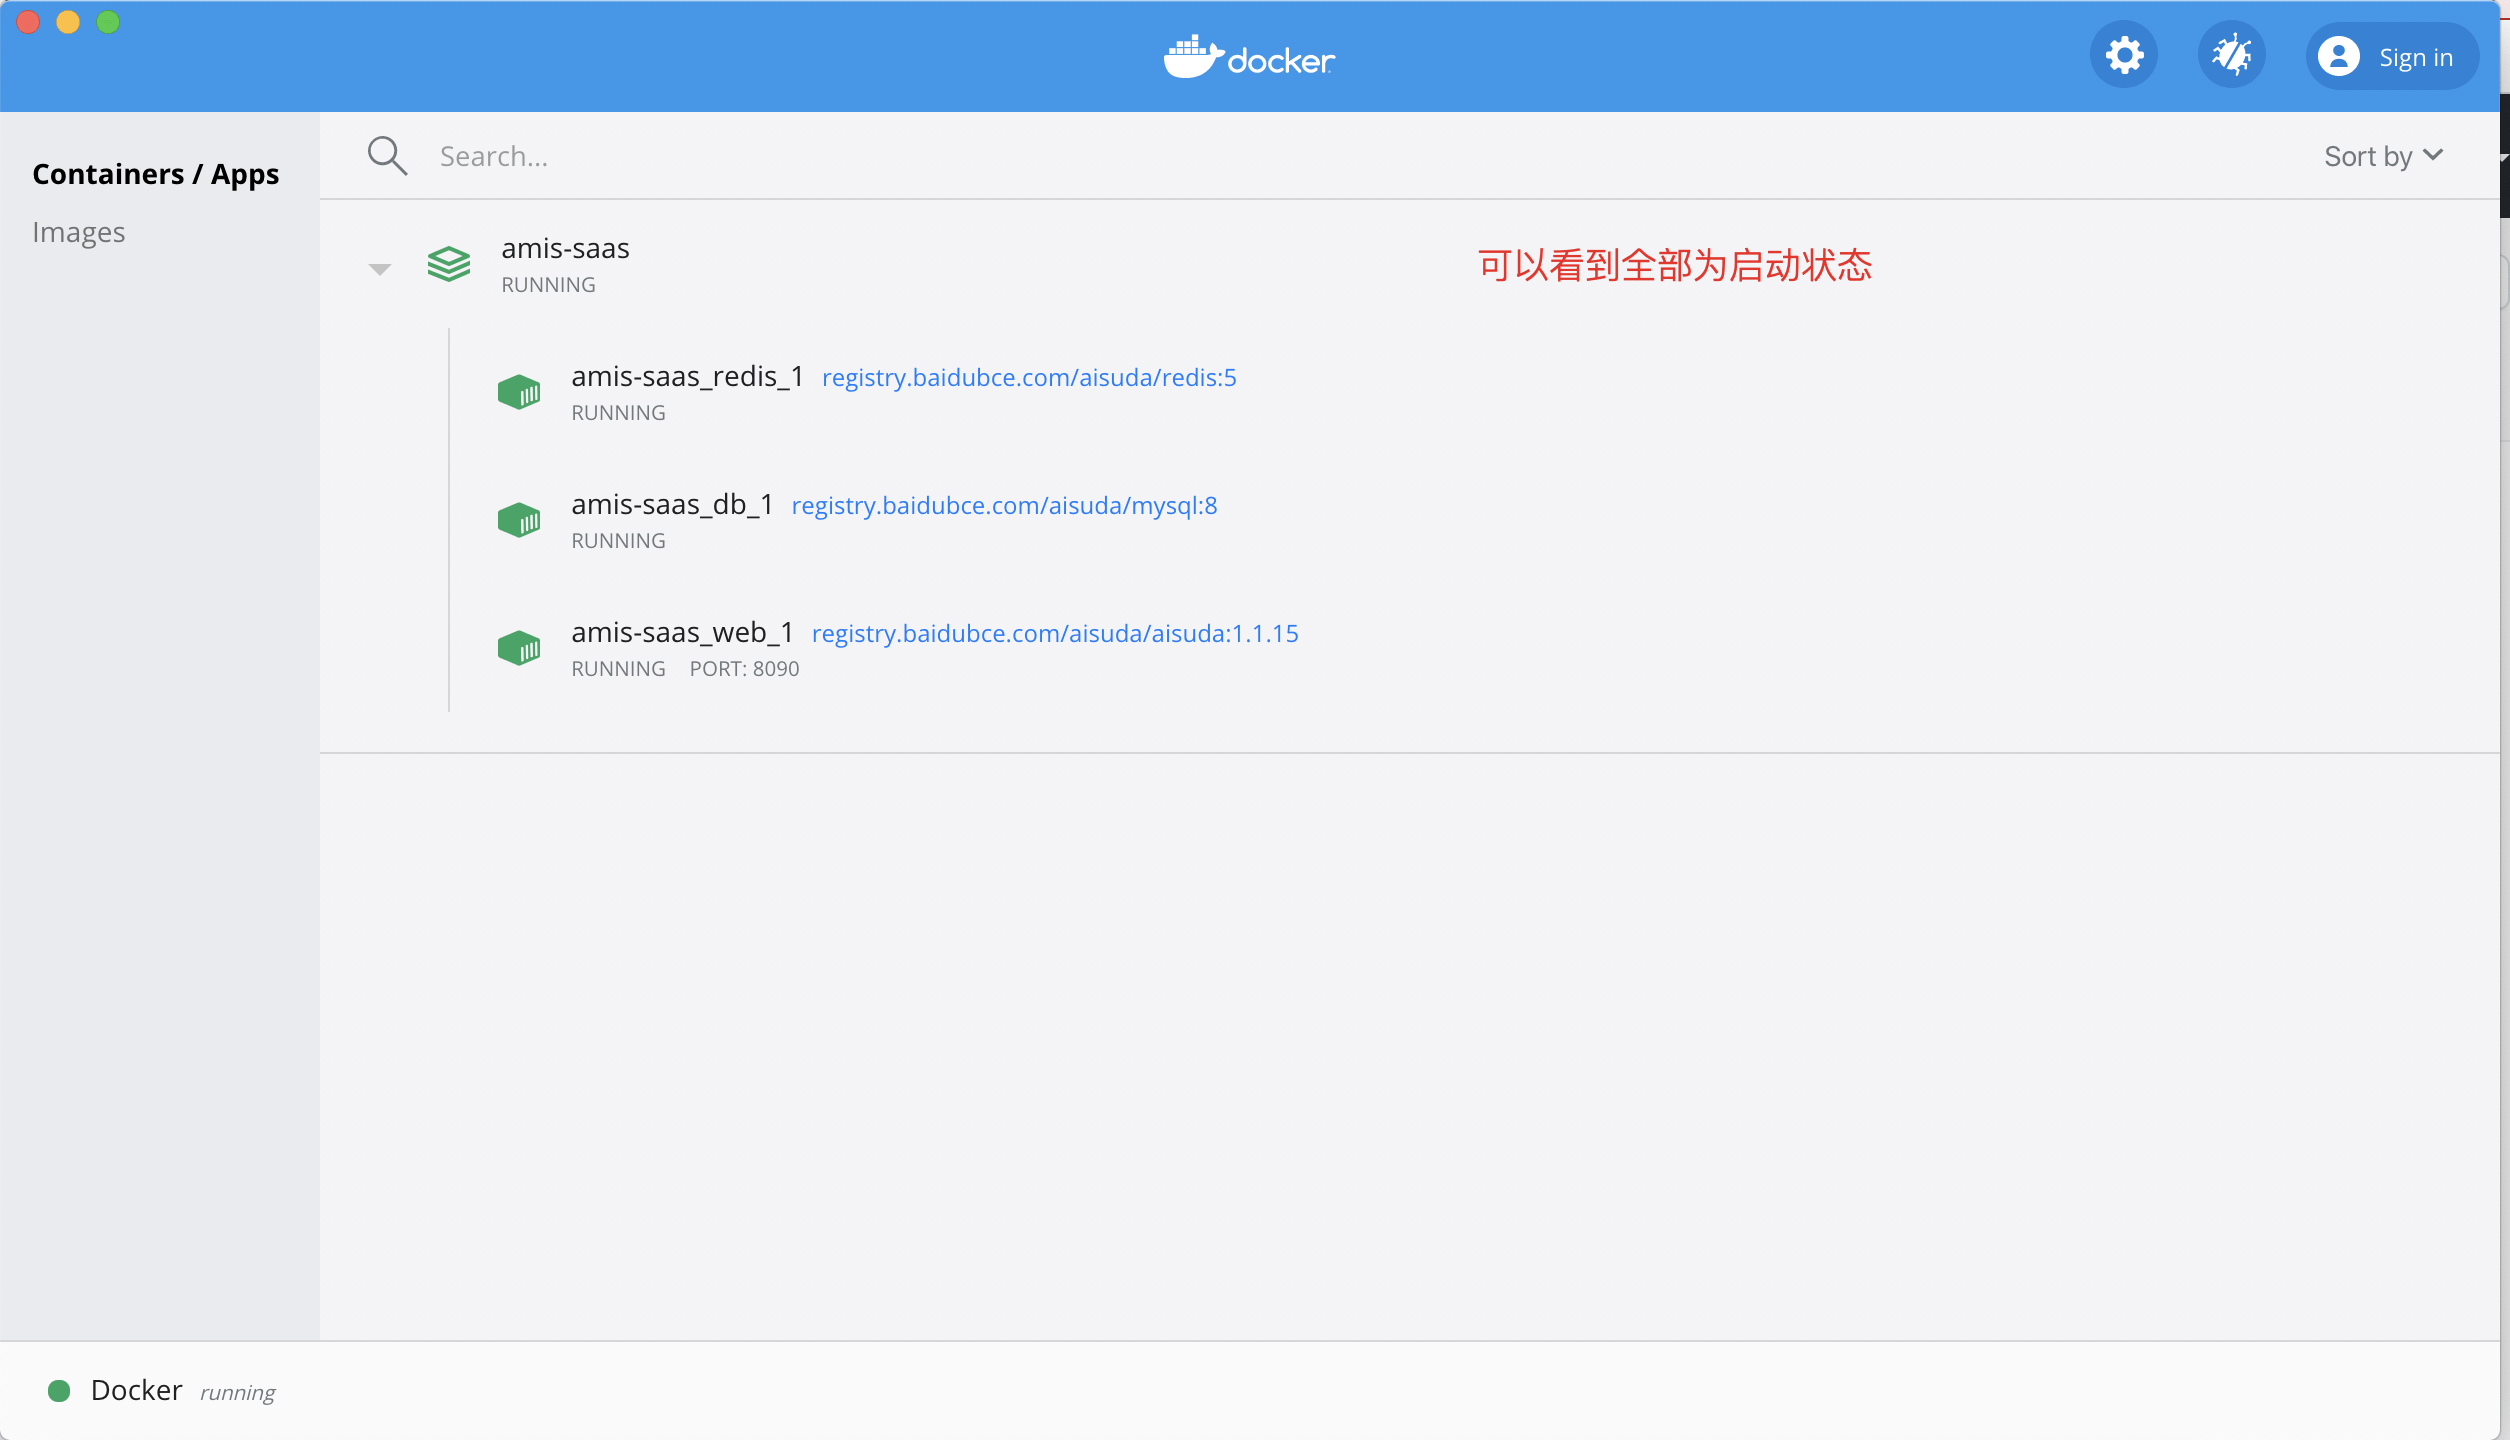
Task: Click the amis-saas_web_1 container icon
Action: coord(519,648)
